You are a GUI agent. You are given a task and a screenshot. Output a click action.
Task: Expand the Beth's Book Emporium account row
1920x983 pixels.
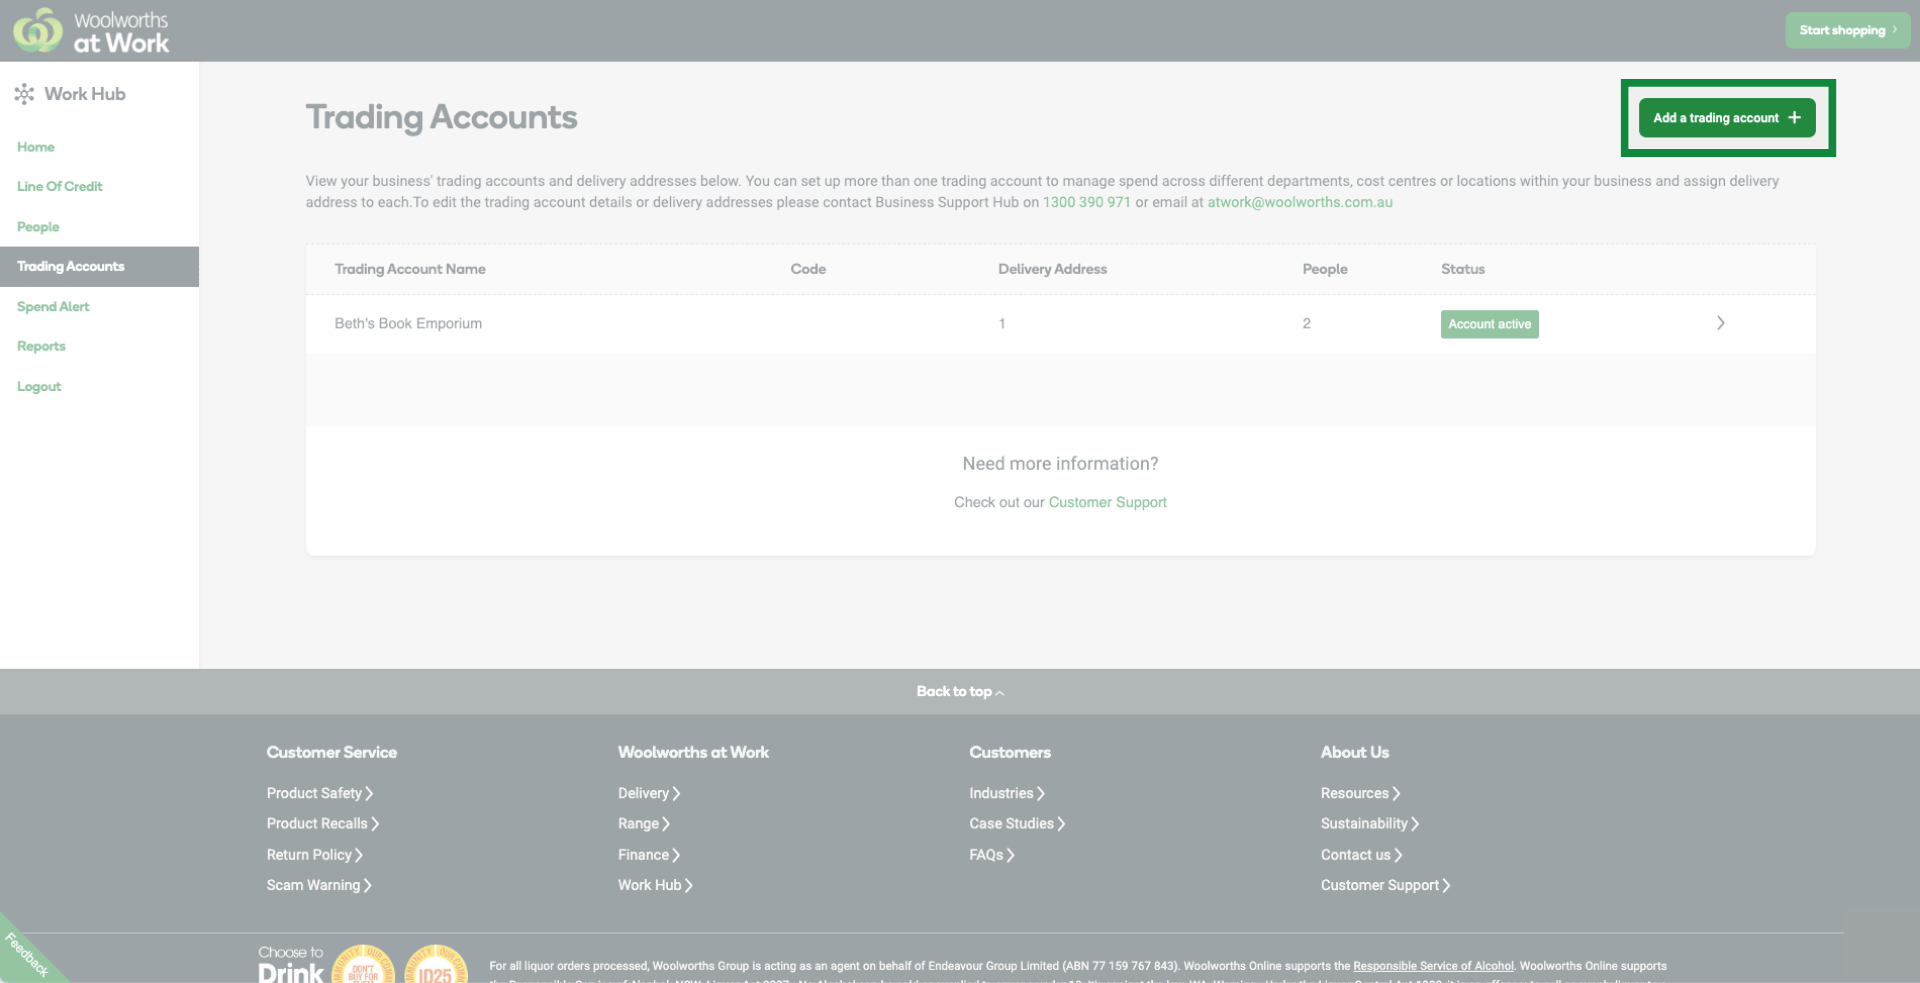1720,323
